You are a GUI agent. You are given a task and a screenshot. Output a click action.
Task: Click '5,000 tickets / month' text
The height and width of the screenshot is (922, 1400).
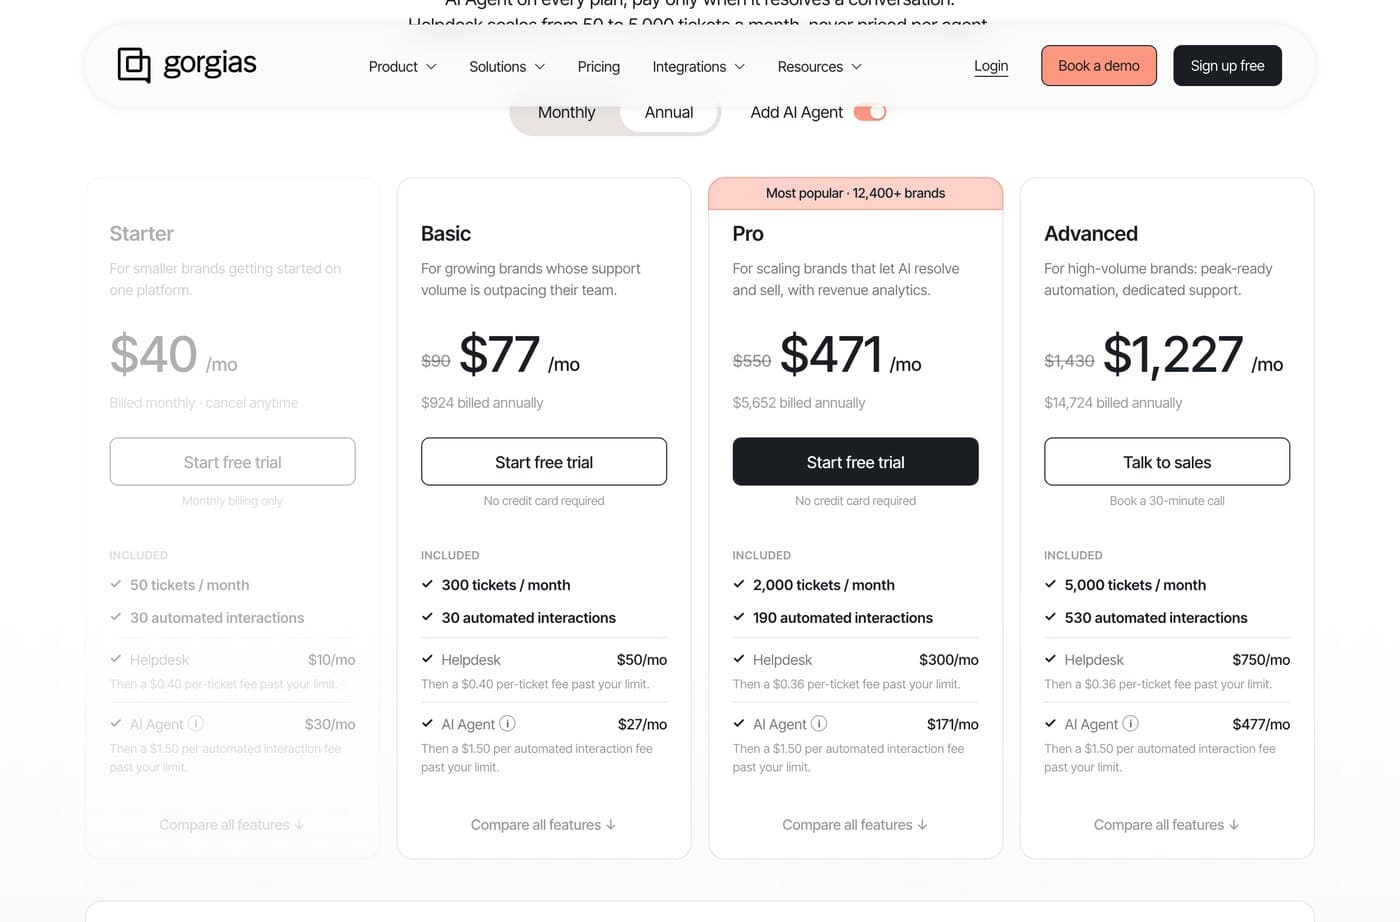1135,585
